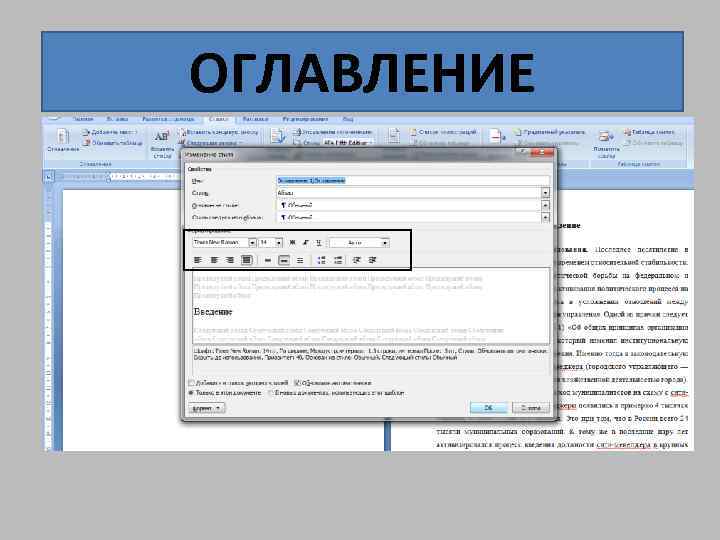This screenshot has height=540, width=720.
Task: Click Вставить концевую сноску
Action: (218, 132)
